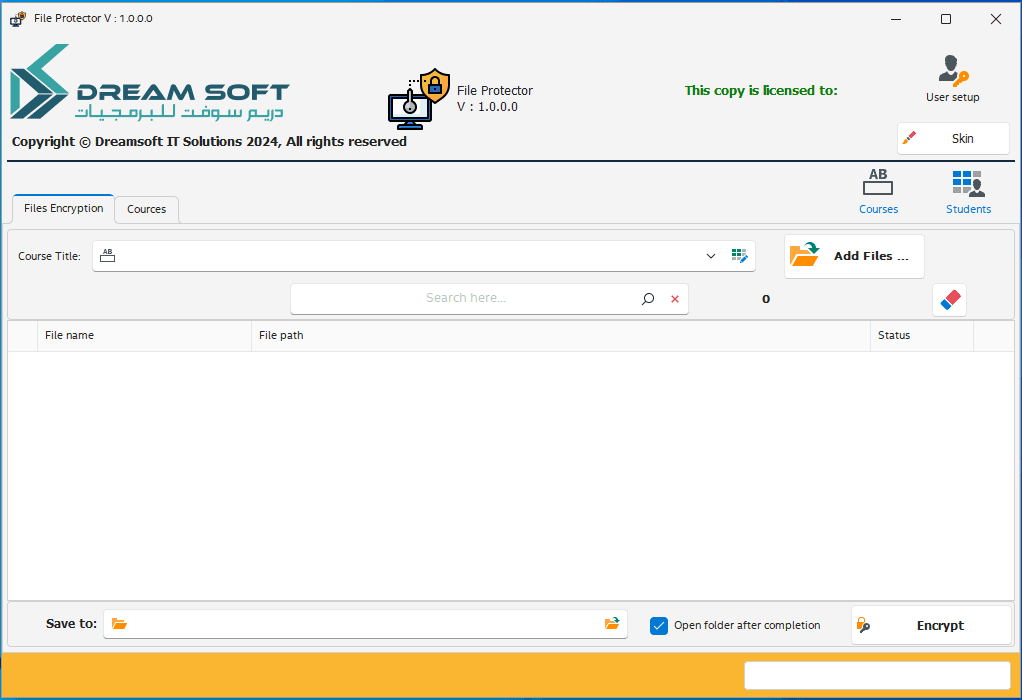Viewport: 1022px width, 700px height.
Task: Click the edit courses grid icon
Action: coord(739,256)
